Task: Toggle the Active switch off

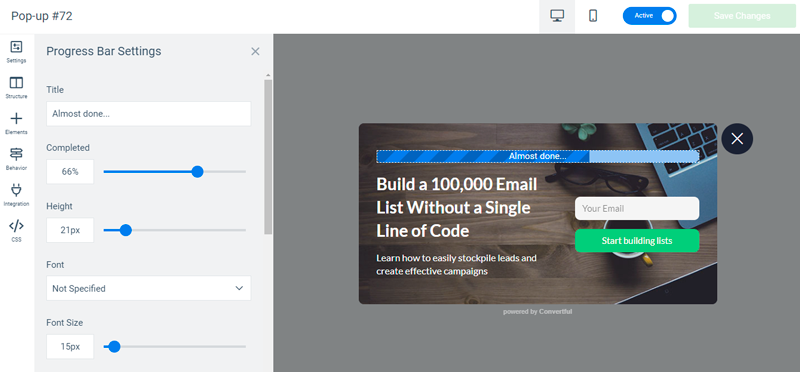Action: pyautogui.click(x=649, y=16)
